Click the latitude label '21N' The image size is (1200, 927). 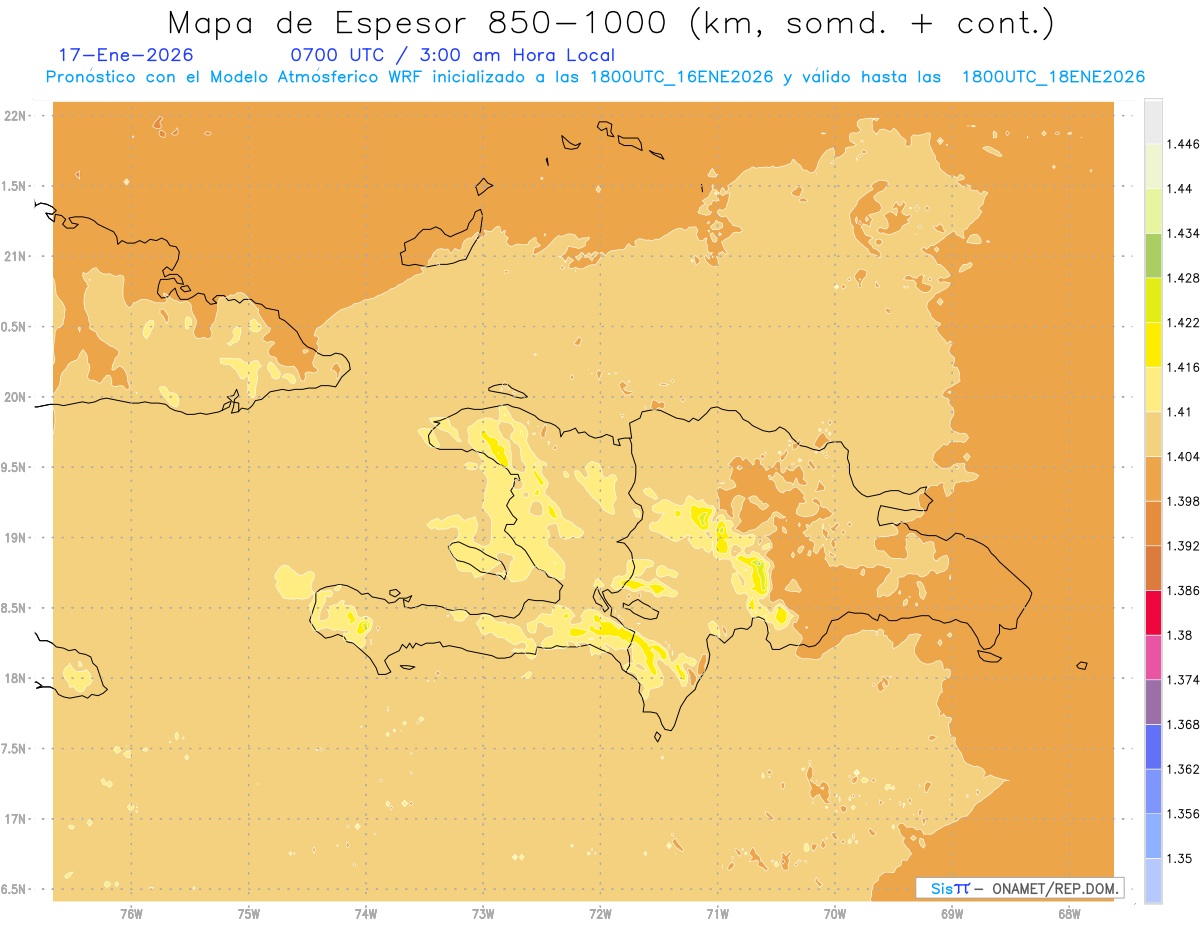(15, 256)
